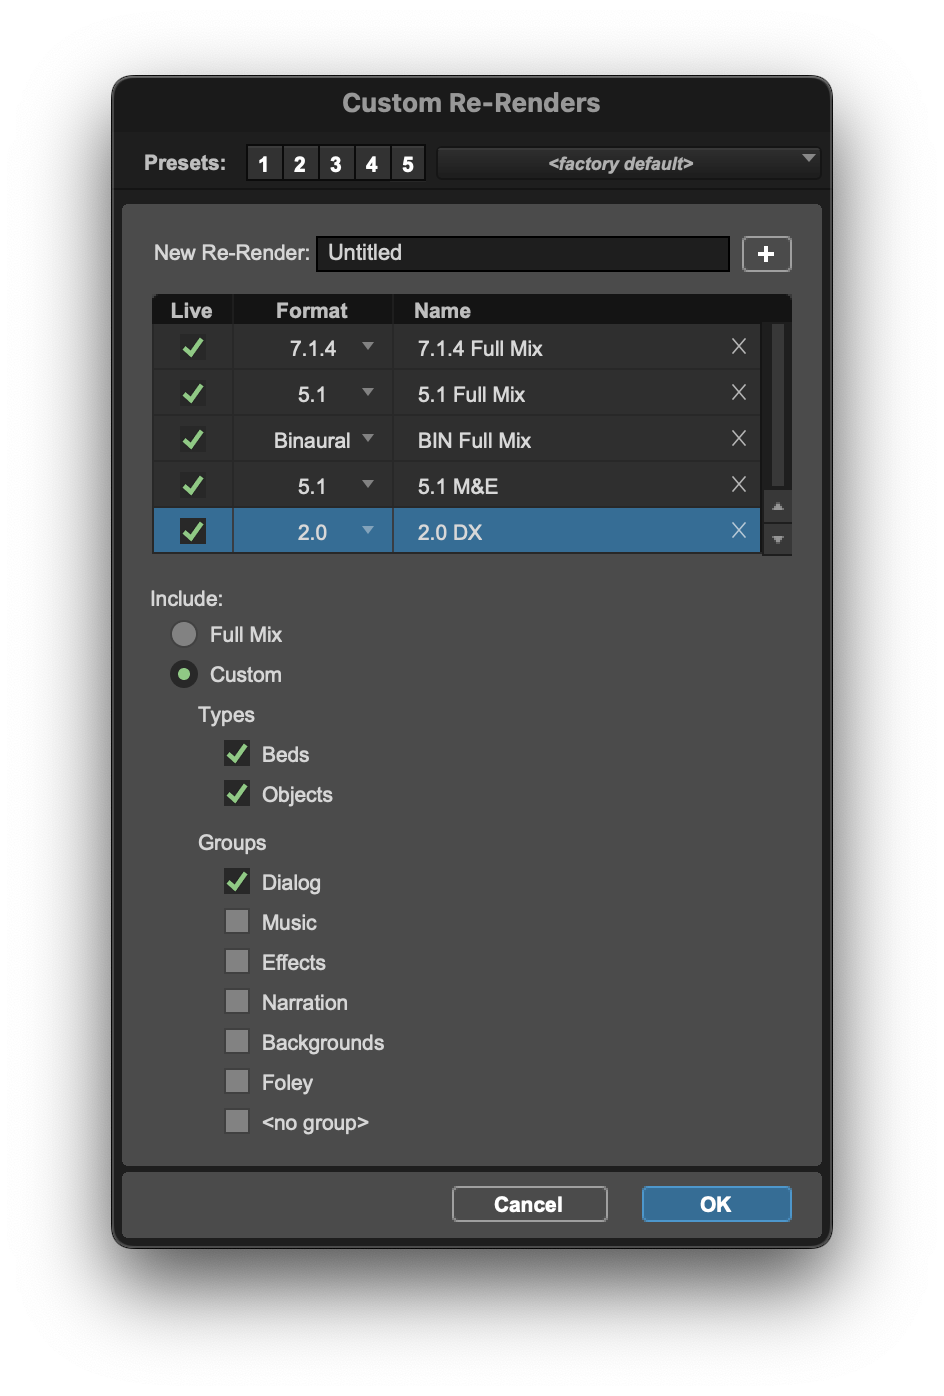Delete the 2.0 DX re-render
Screen dimensions: 944x1396
pyautogui.click(x=738, y=531)
